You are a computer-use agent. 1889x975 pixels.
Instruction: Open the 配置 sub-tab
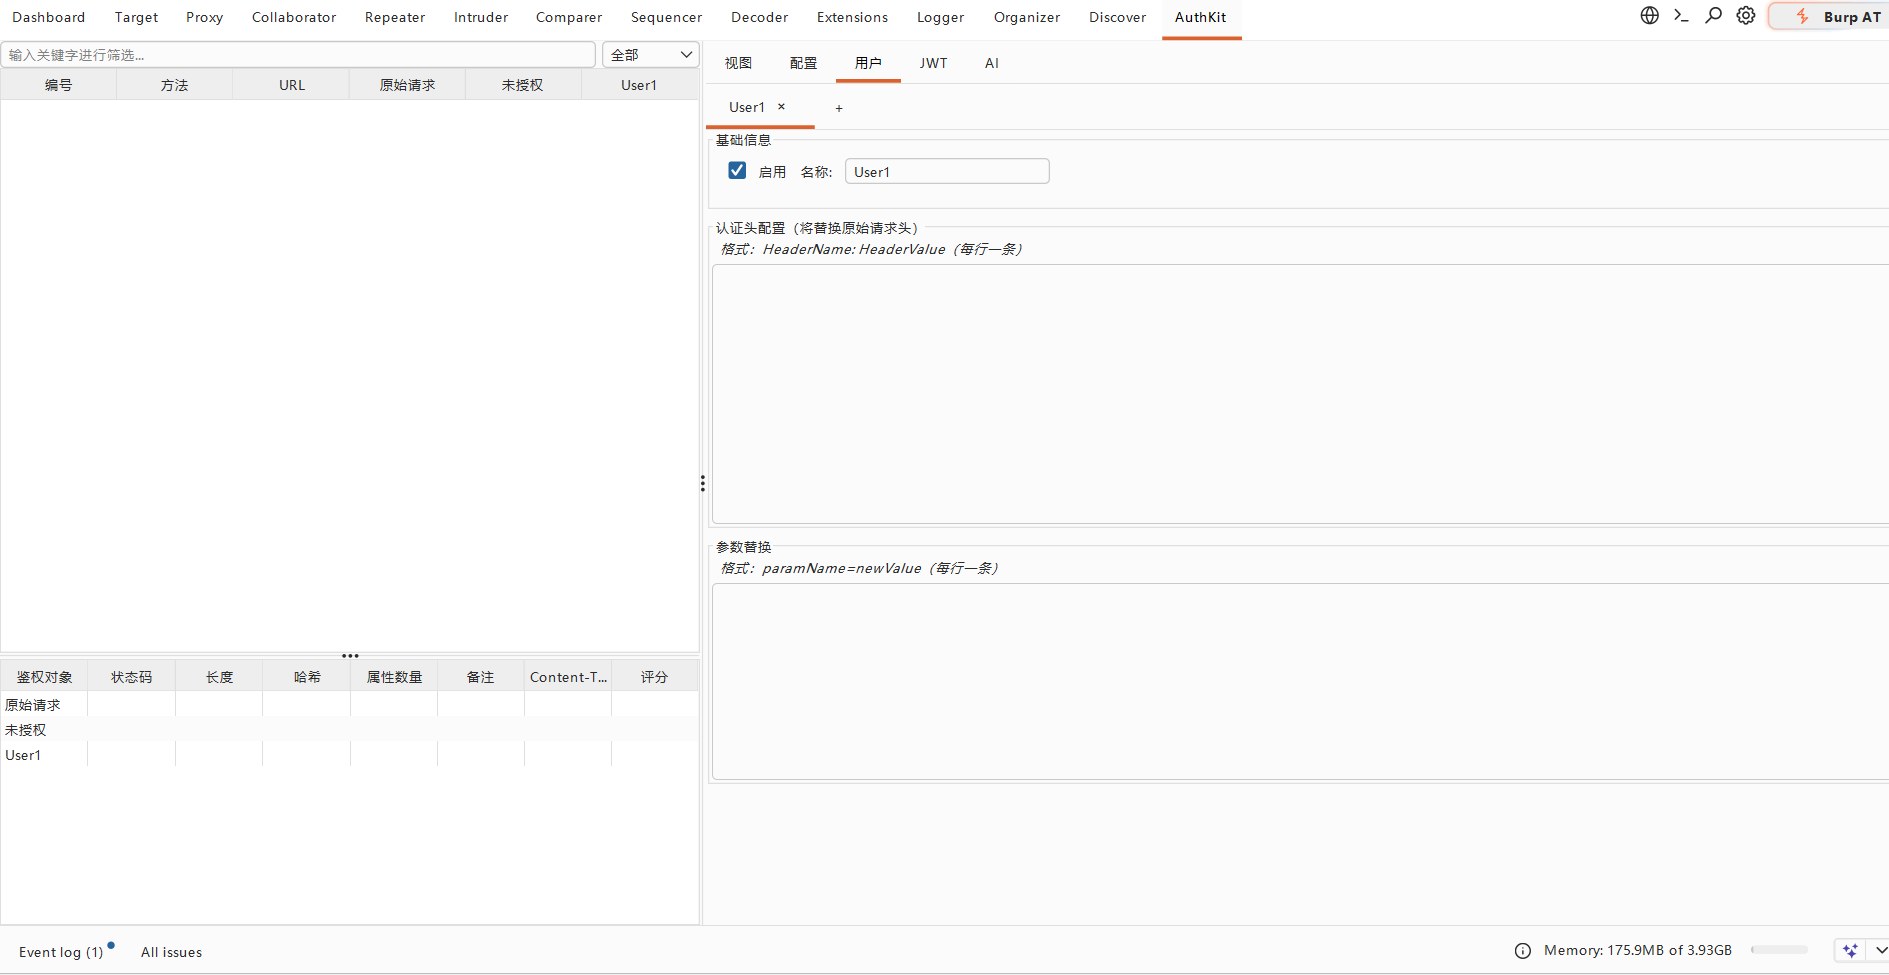pyautogui.click(x=803, y=63)
